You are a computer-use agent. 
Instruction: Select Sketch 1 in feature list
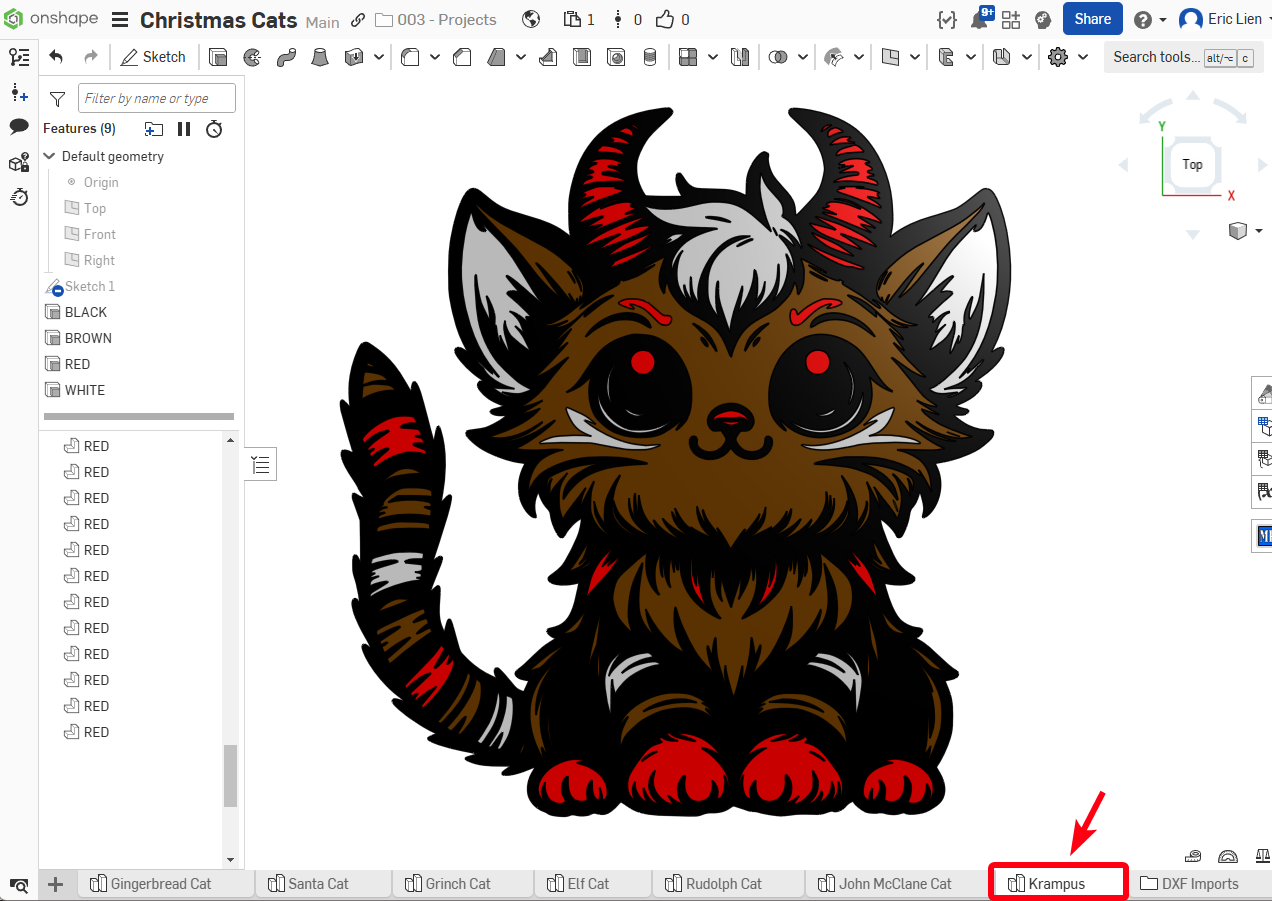[x=90, y=286]
